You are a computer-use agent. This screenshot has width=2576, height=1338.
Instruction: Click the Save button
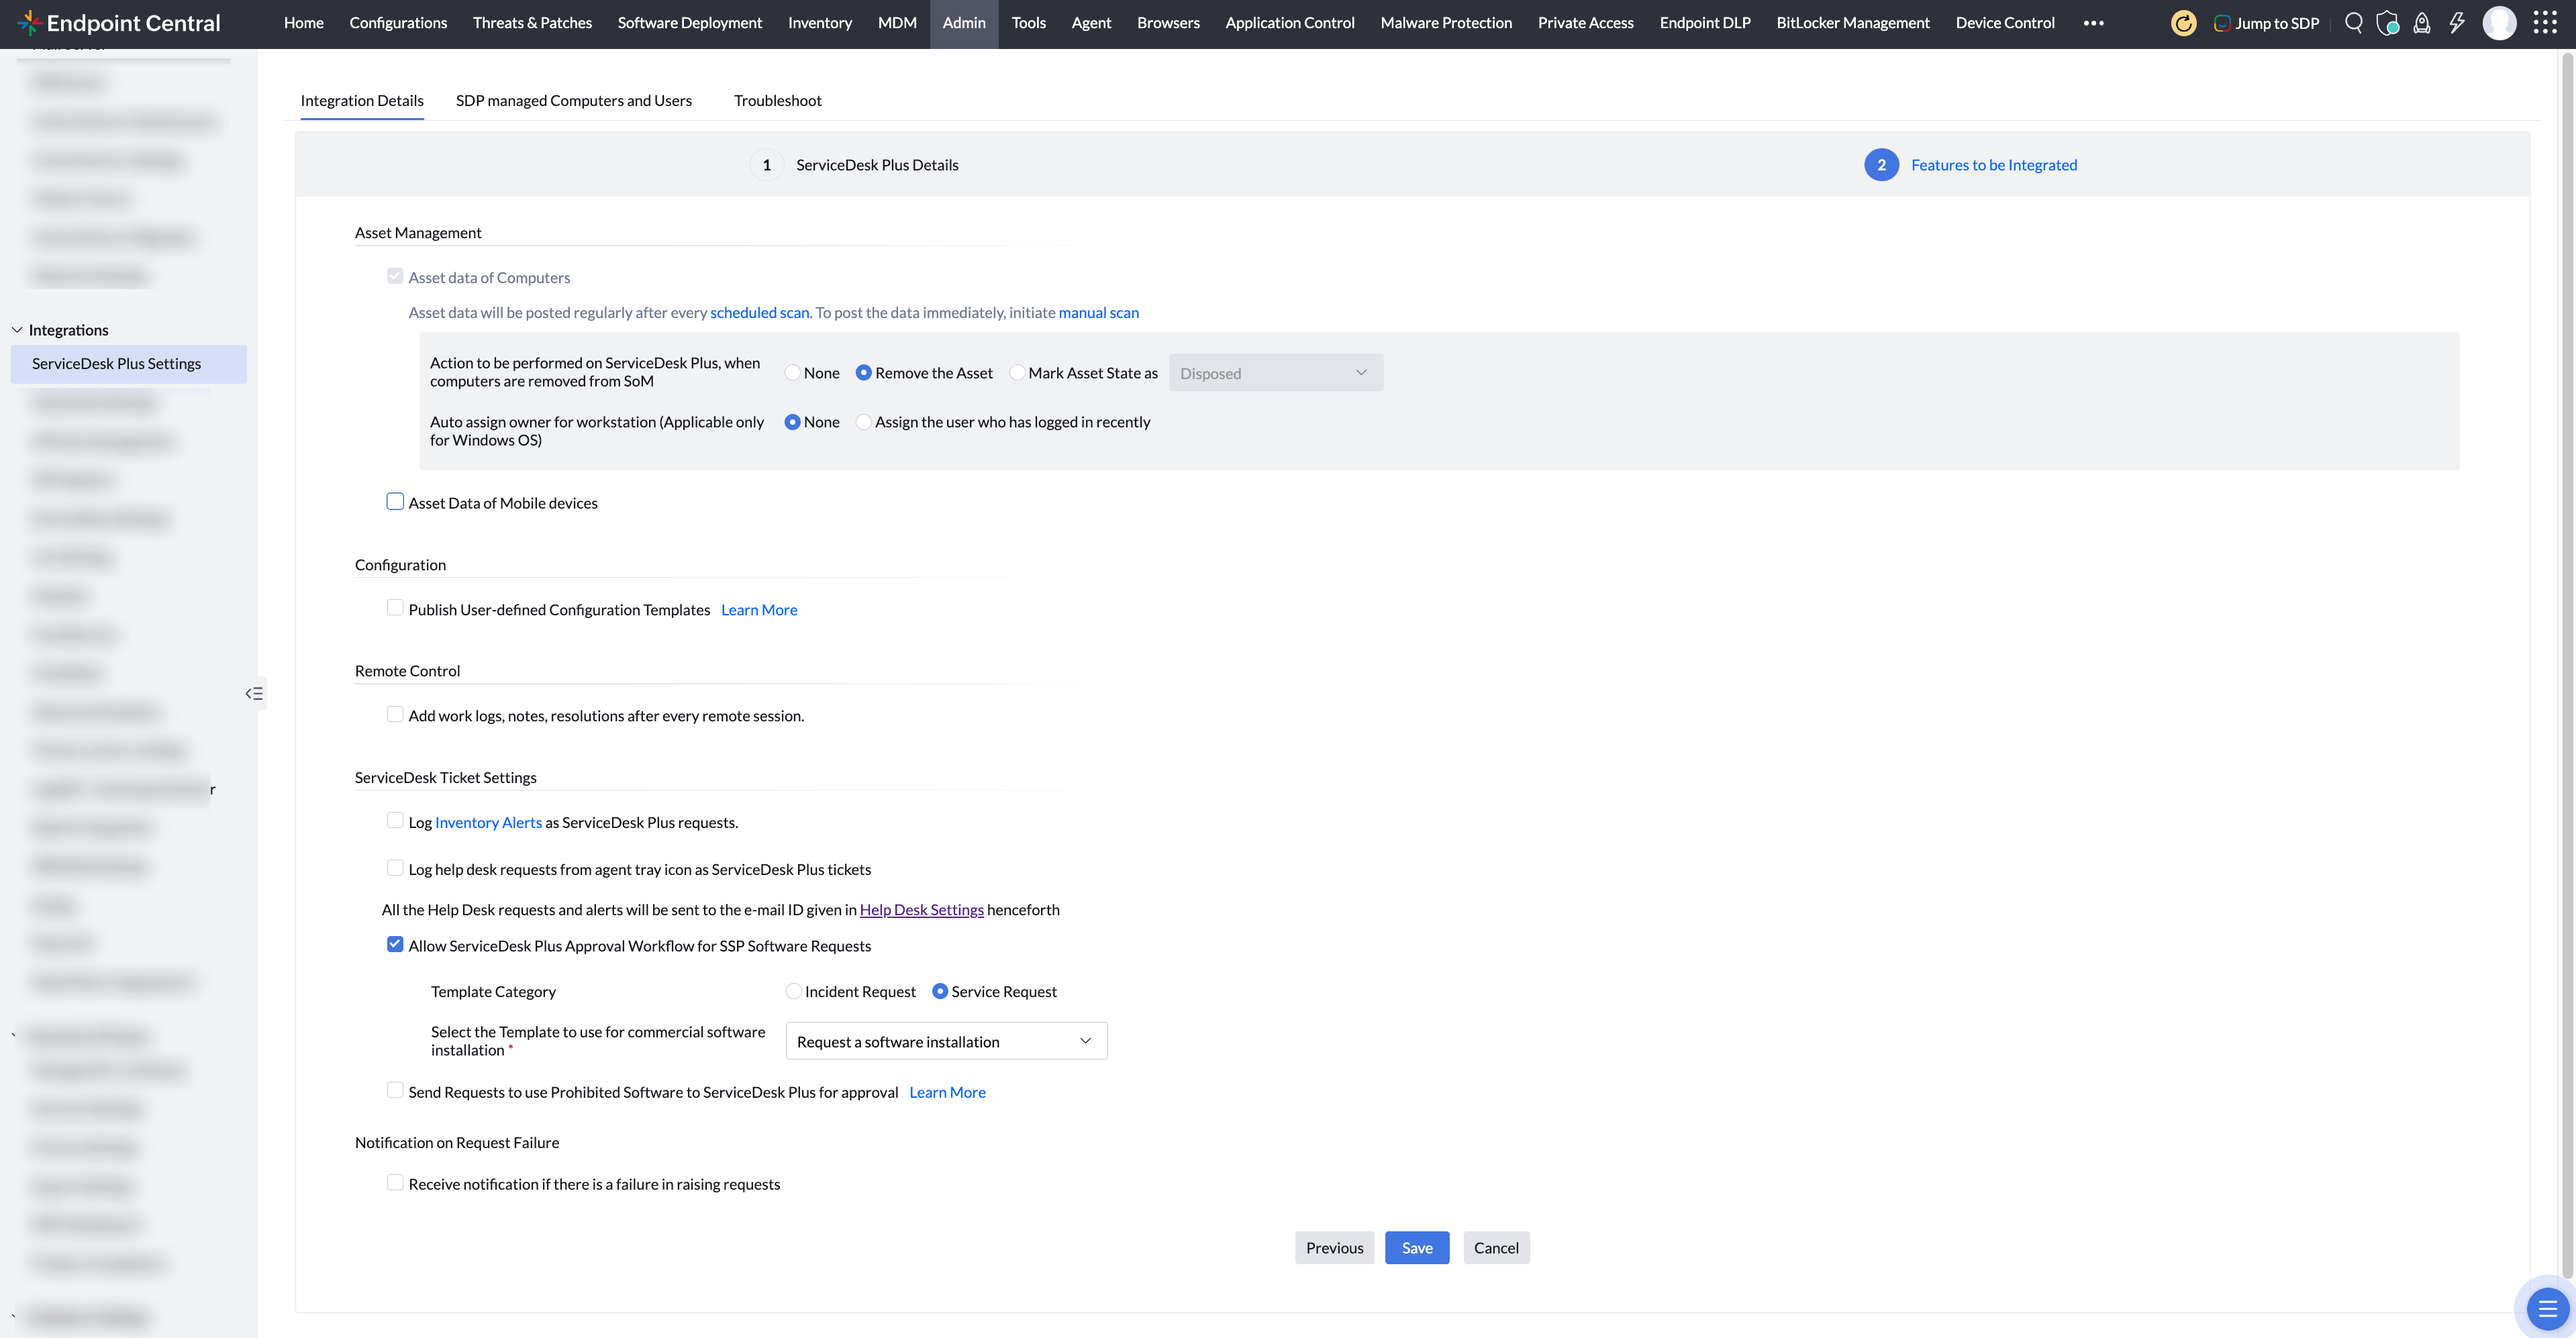tap(1416, 1247)
